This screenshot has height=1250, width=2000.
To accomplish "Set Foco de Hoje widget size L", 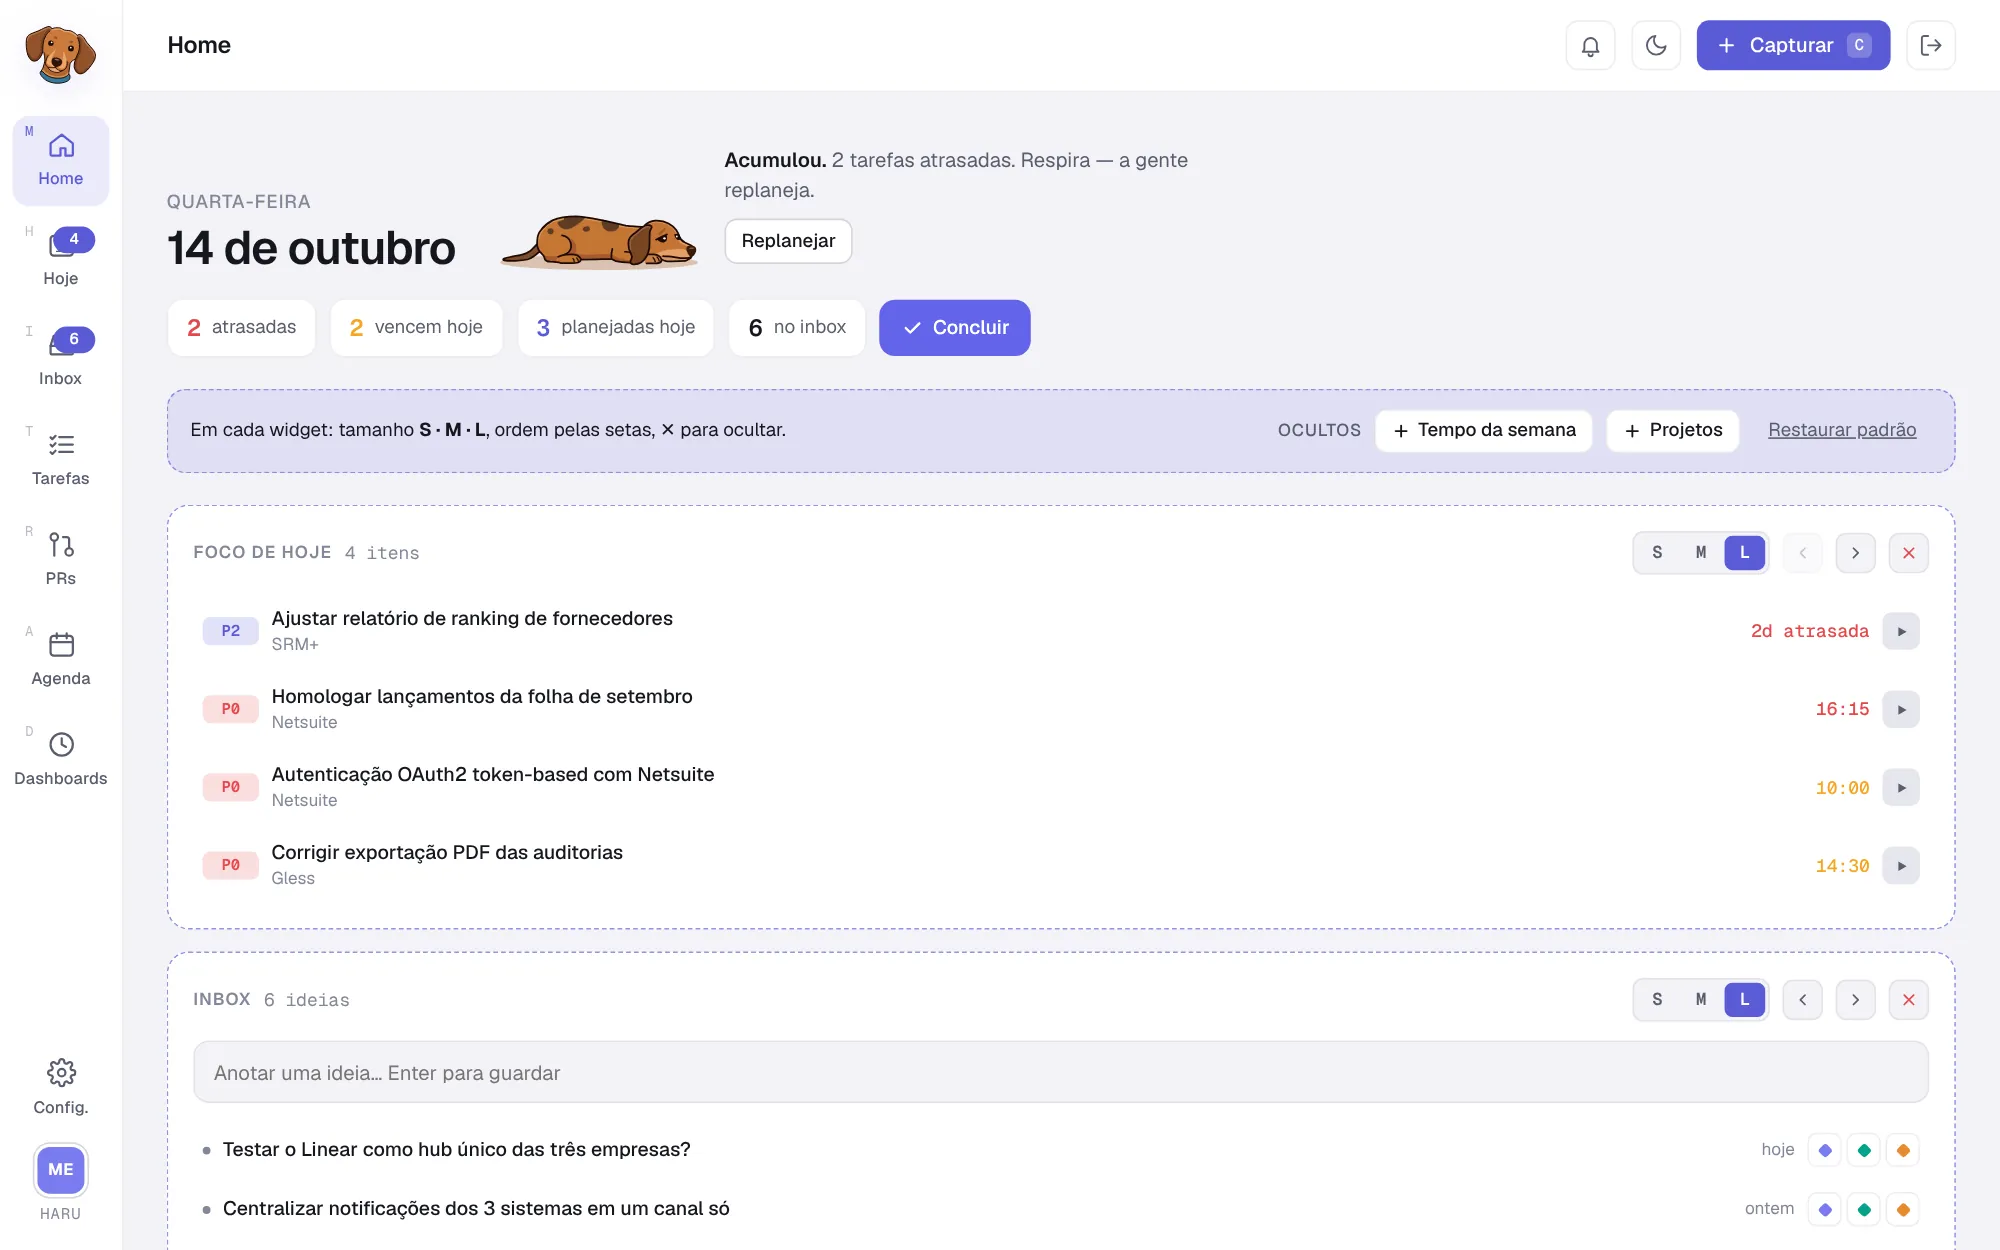I will [x=1745, y=553].
